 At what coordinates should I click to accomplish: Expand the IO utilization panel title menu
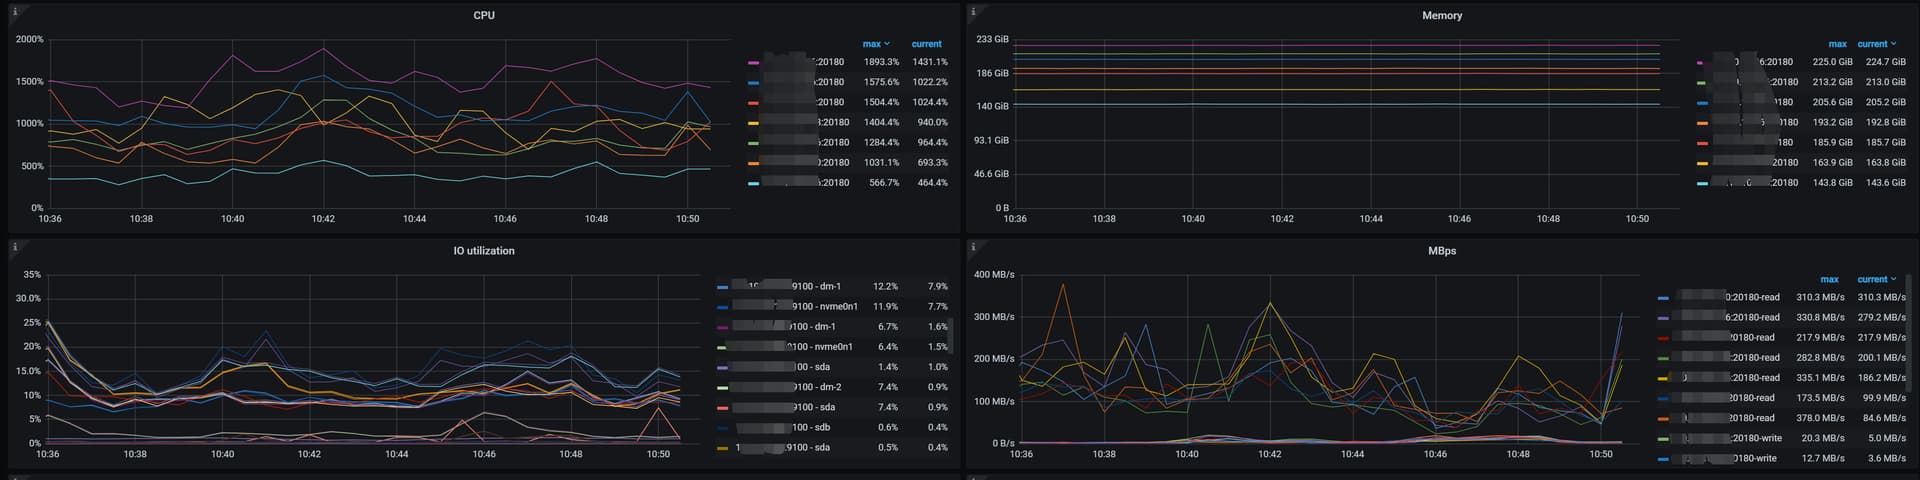tap(484, 251)
